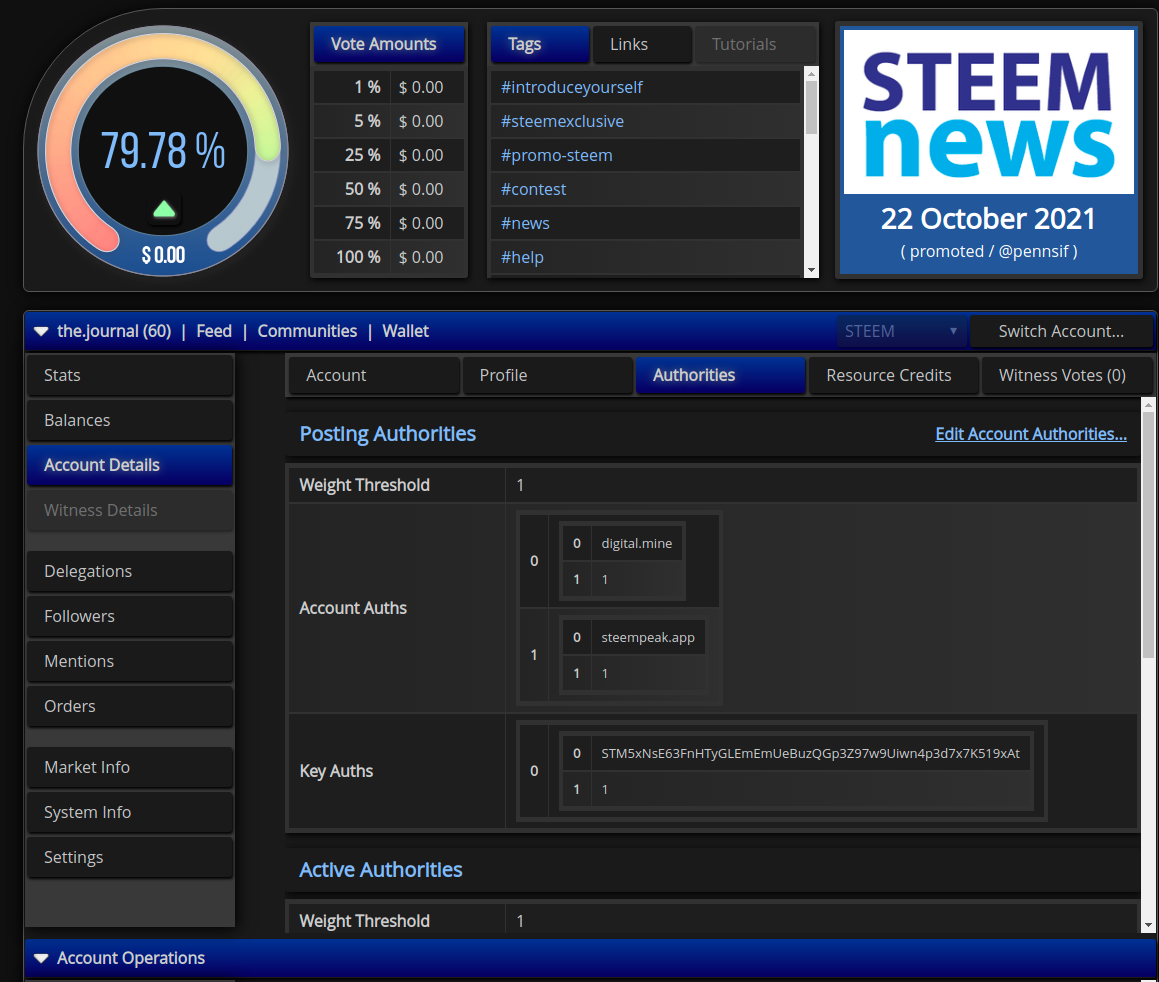Click the Switch Account button
The width and height of the screenshot is (1159, 982).
(x=1061, y=331)
